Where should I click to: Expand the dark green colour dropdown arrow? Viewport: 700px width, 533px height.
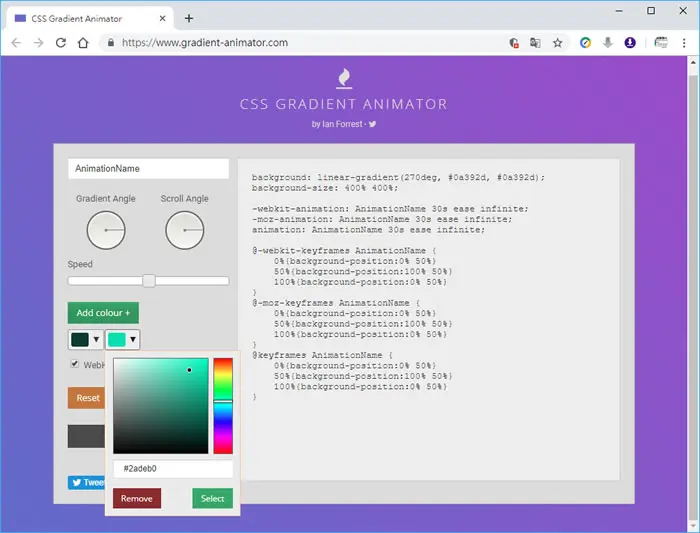point(96,340)
